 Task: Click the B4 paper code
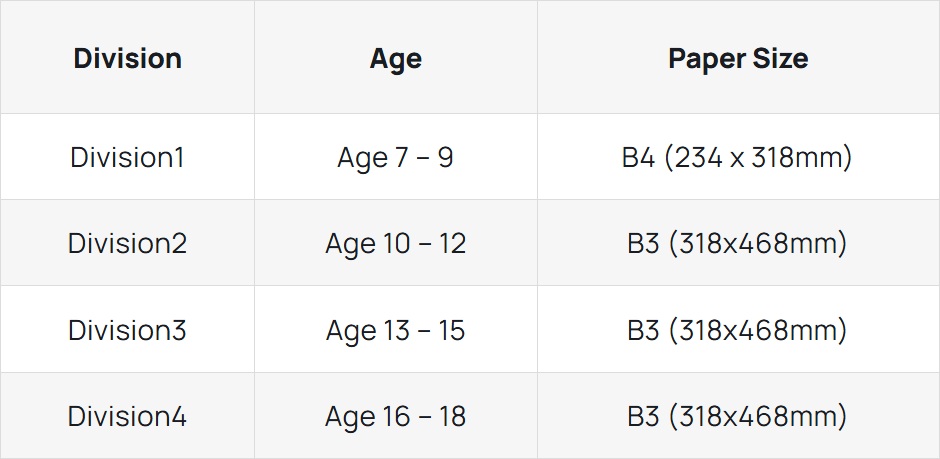coord(638,157)
